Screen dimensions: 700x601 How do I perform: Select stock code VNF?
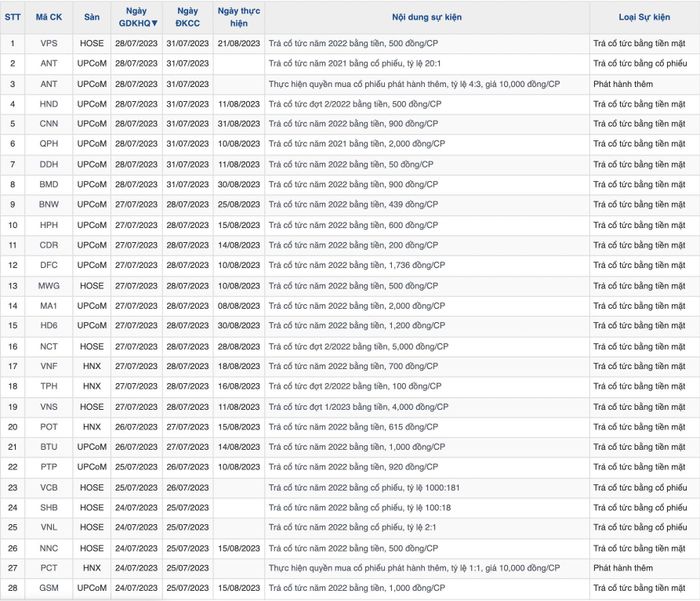tap(49, 366)
